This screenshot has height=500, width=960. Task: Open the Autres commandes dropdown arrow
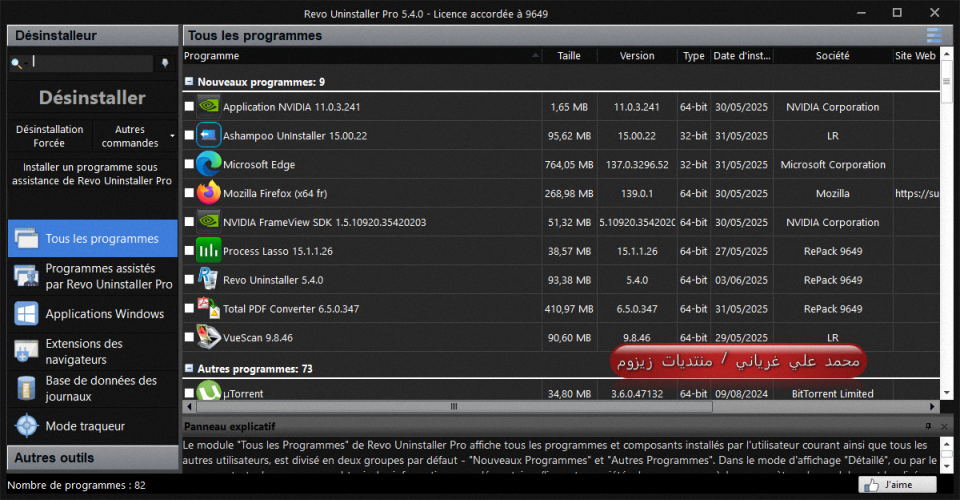click(172, 136)
